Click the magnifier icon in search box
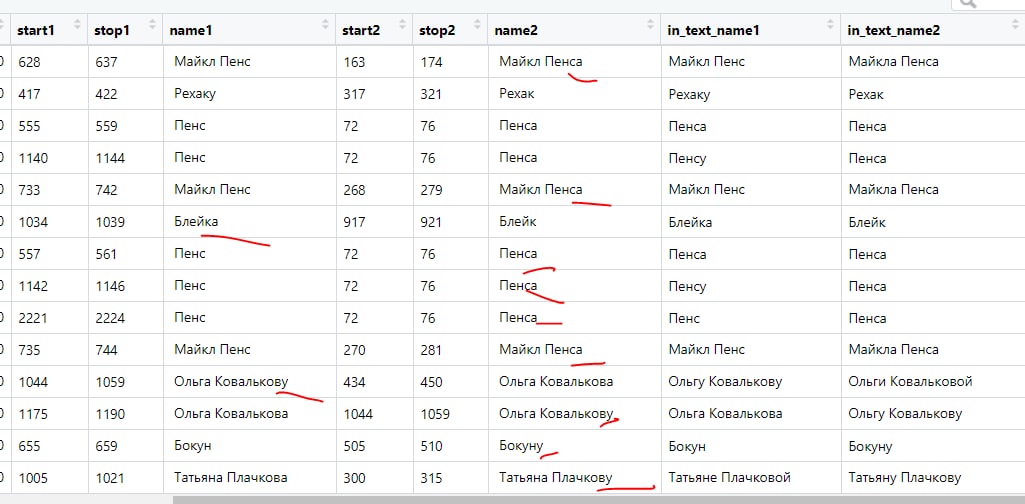Viewport: 1025px width, 504px height. pos(966,4)
